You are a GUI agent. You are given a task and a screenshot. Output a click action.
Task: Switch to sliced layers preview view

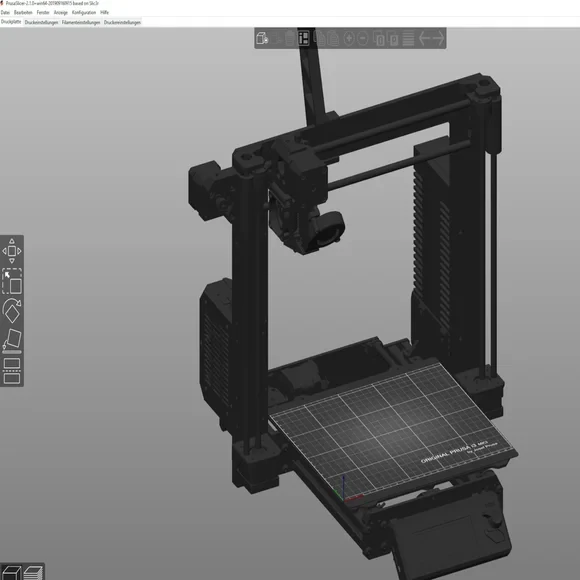click(x=33, y=572)
